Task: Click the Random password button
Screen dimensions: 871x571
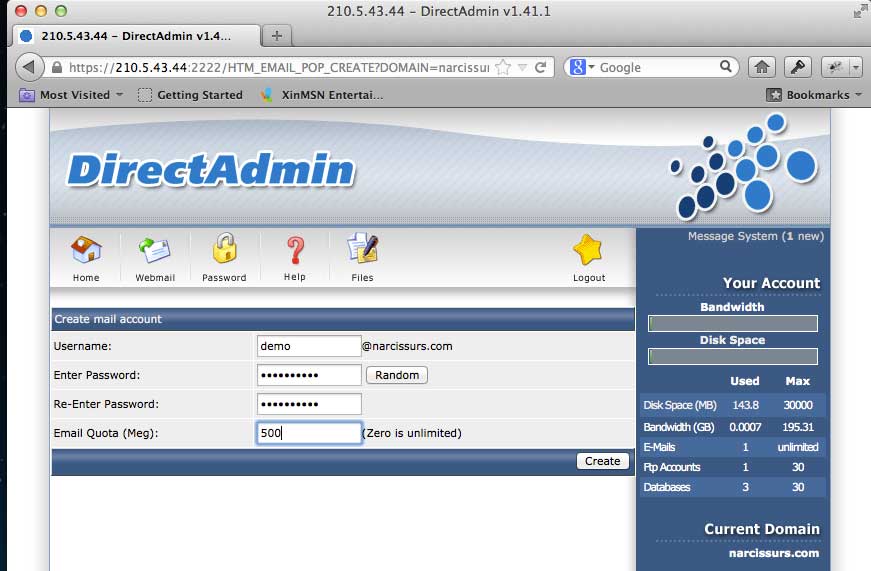Action: (x=397, y=375)
